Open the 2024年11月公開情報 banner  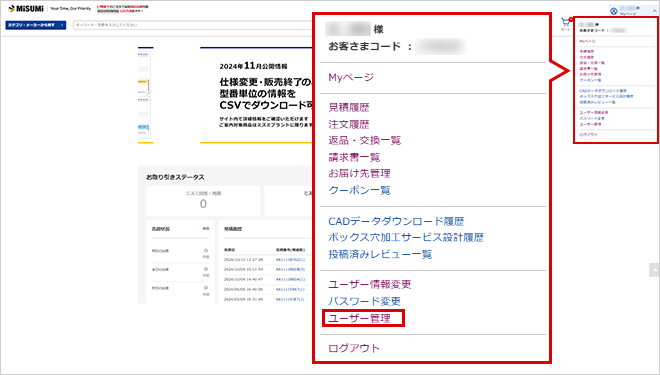tap(256, 96)
